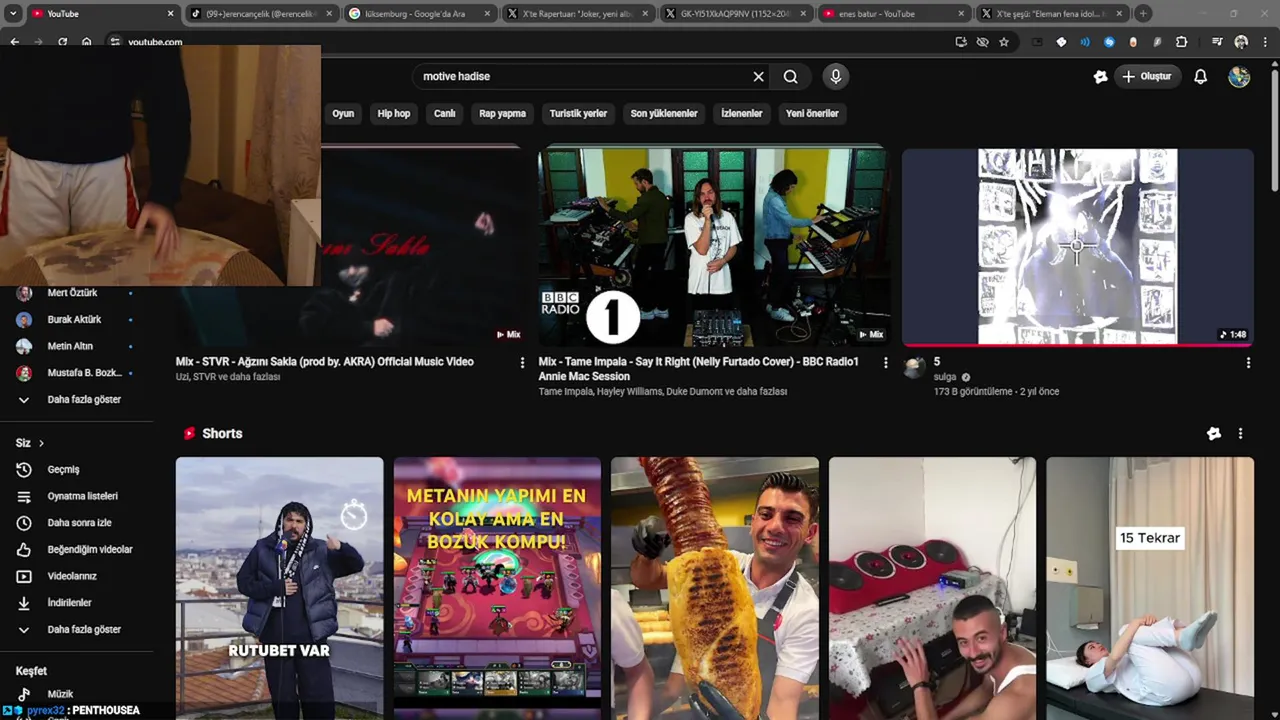Reload the page in Chrome
This screenshot has height=720, width=1280.
[62, 42]
